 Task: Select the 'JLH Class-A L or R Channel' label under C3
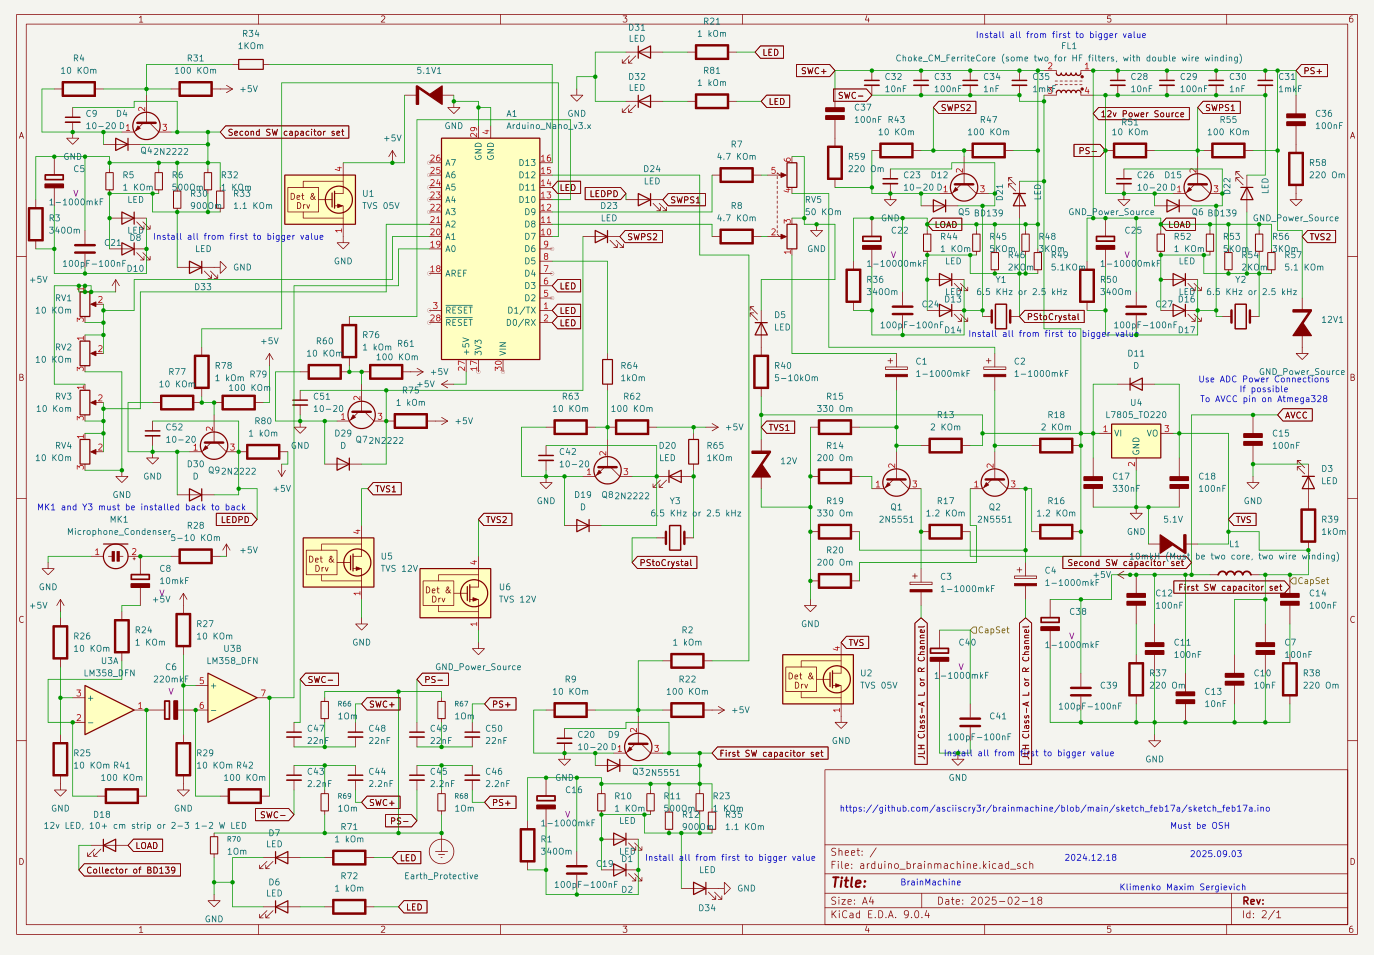(x=921, y=692)
